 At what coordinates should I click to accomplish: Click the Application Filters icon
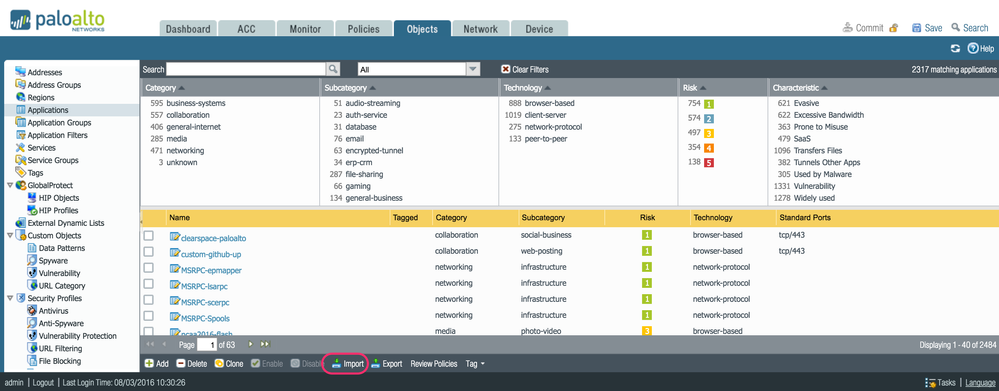click(20, 135)
